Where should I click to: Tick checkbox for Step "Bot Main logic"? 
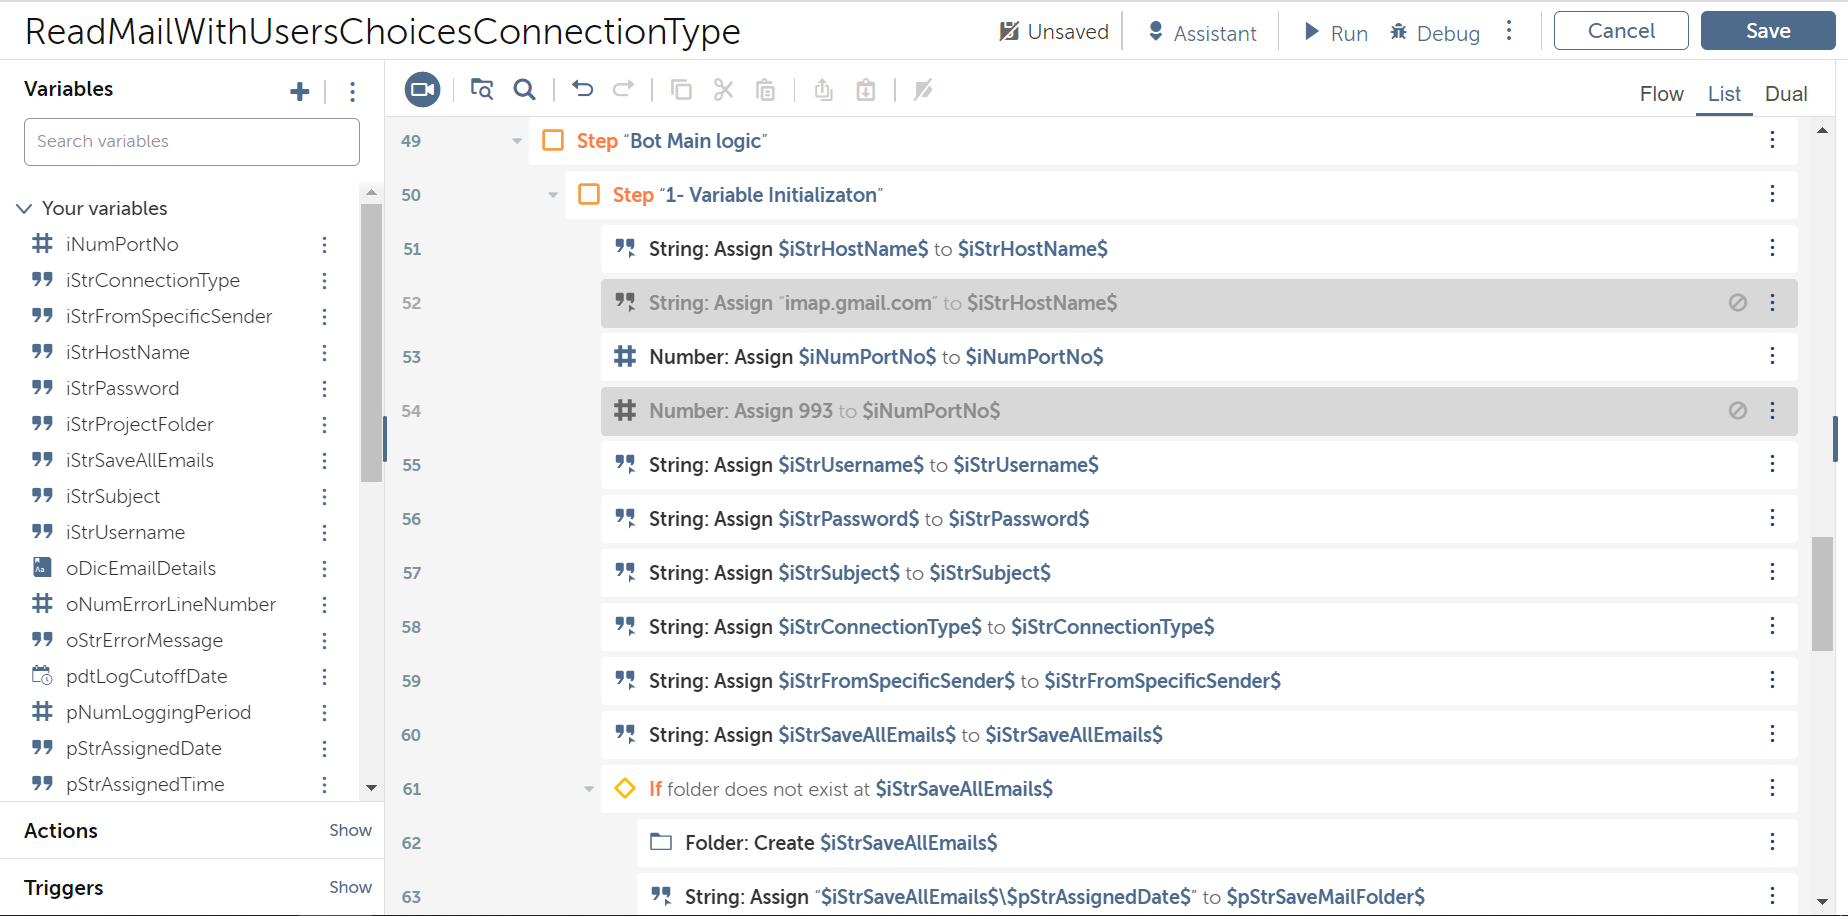tap(553, 140)
